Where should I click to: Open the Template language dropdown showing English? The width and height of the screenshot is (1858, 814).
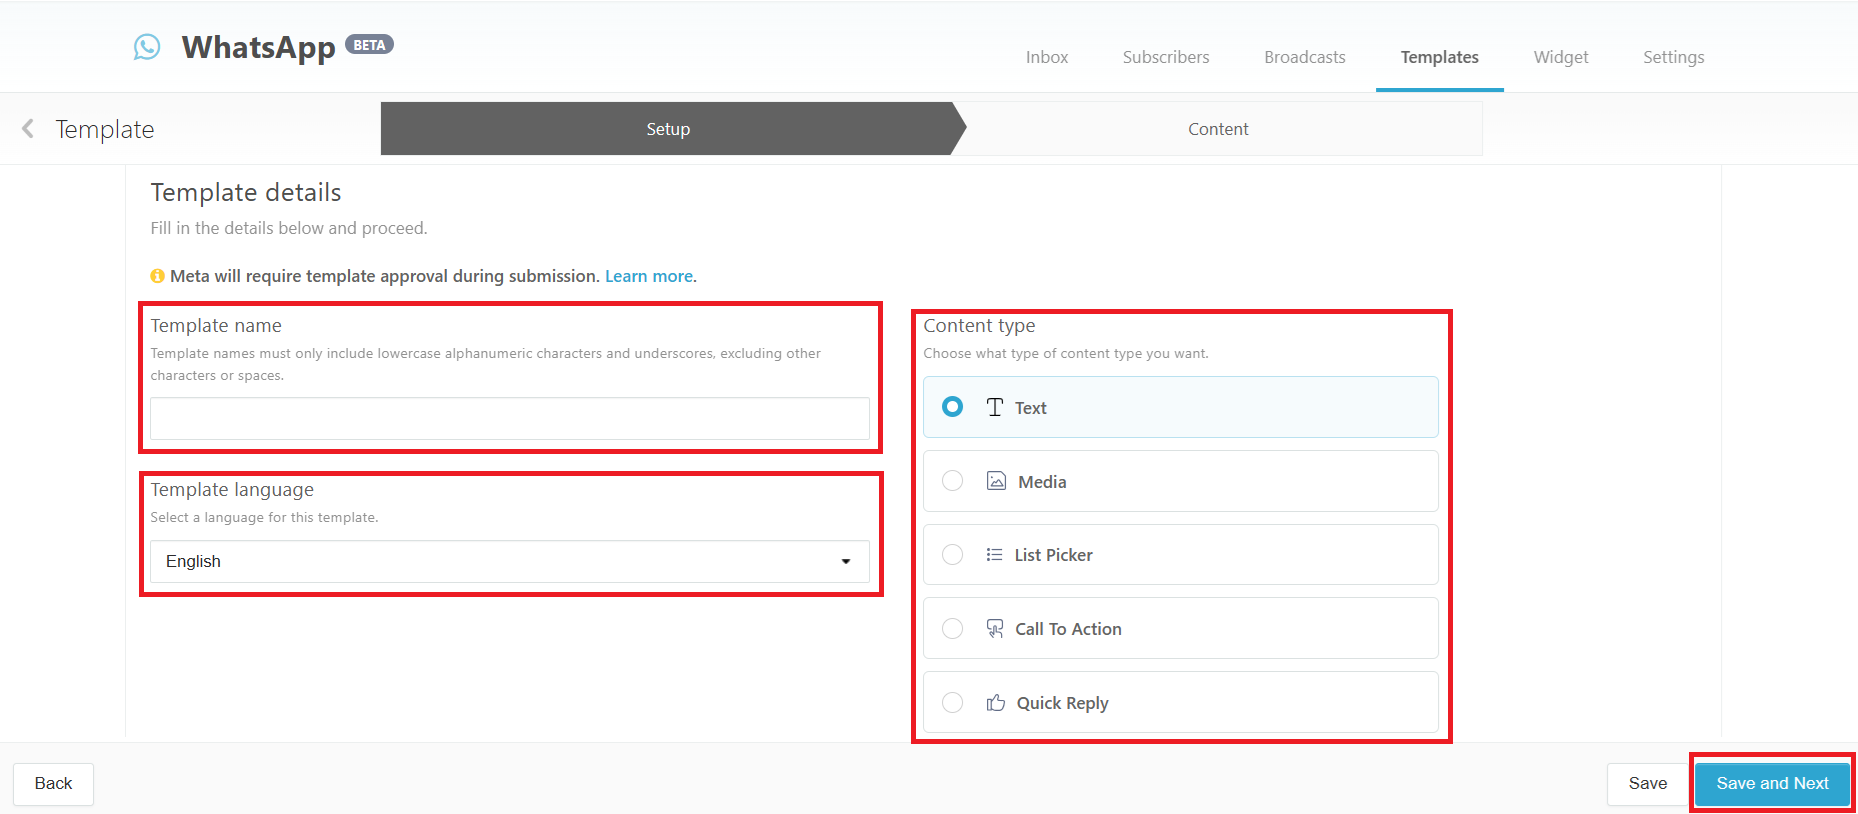510,562
